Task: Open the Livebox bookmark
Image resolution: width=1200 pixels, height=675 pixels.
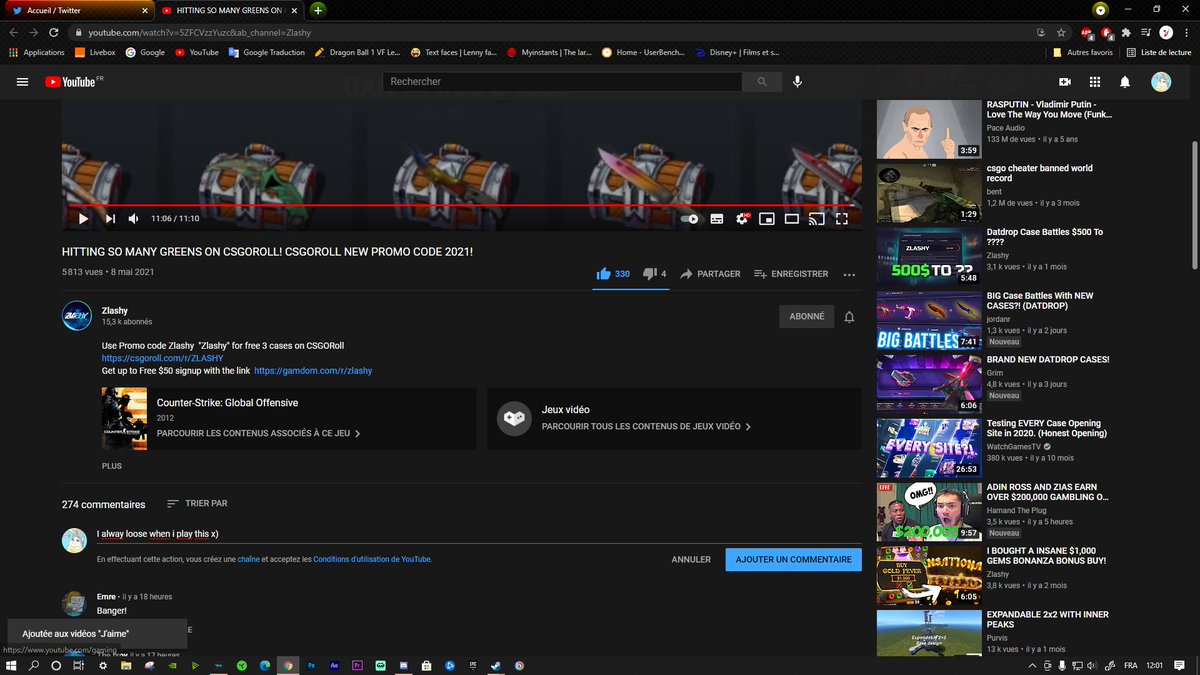Action: 95,52
